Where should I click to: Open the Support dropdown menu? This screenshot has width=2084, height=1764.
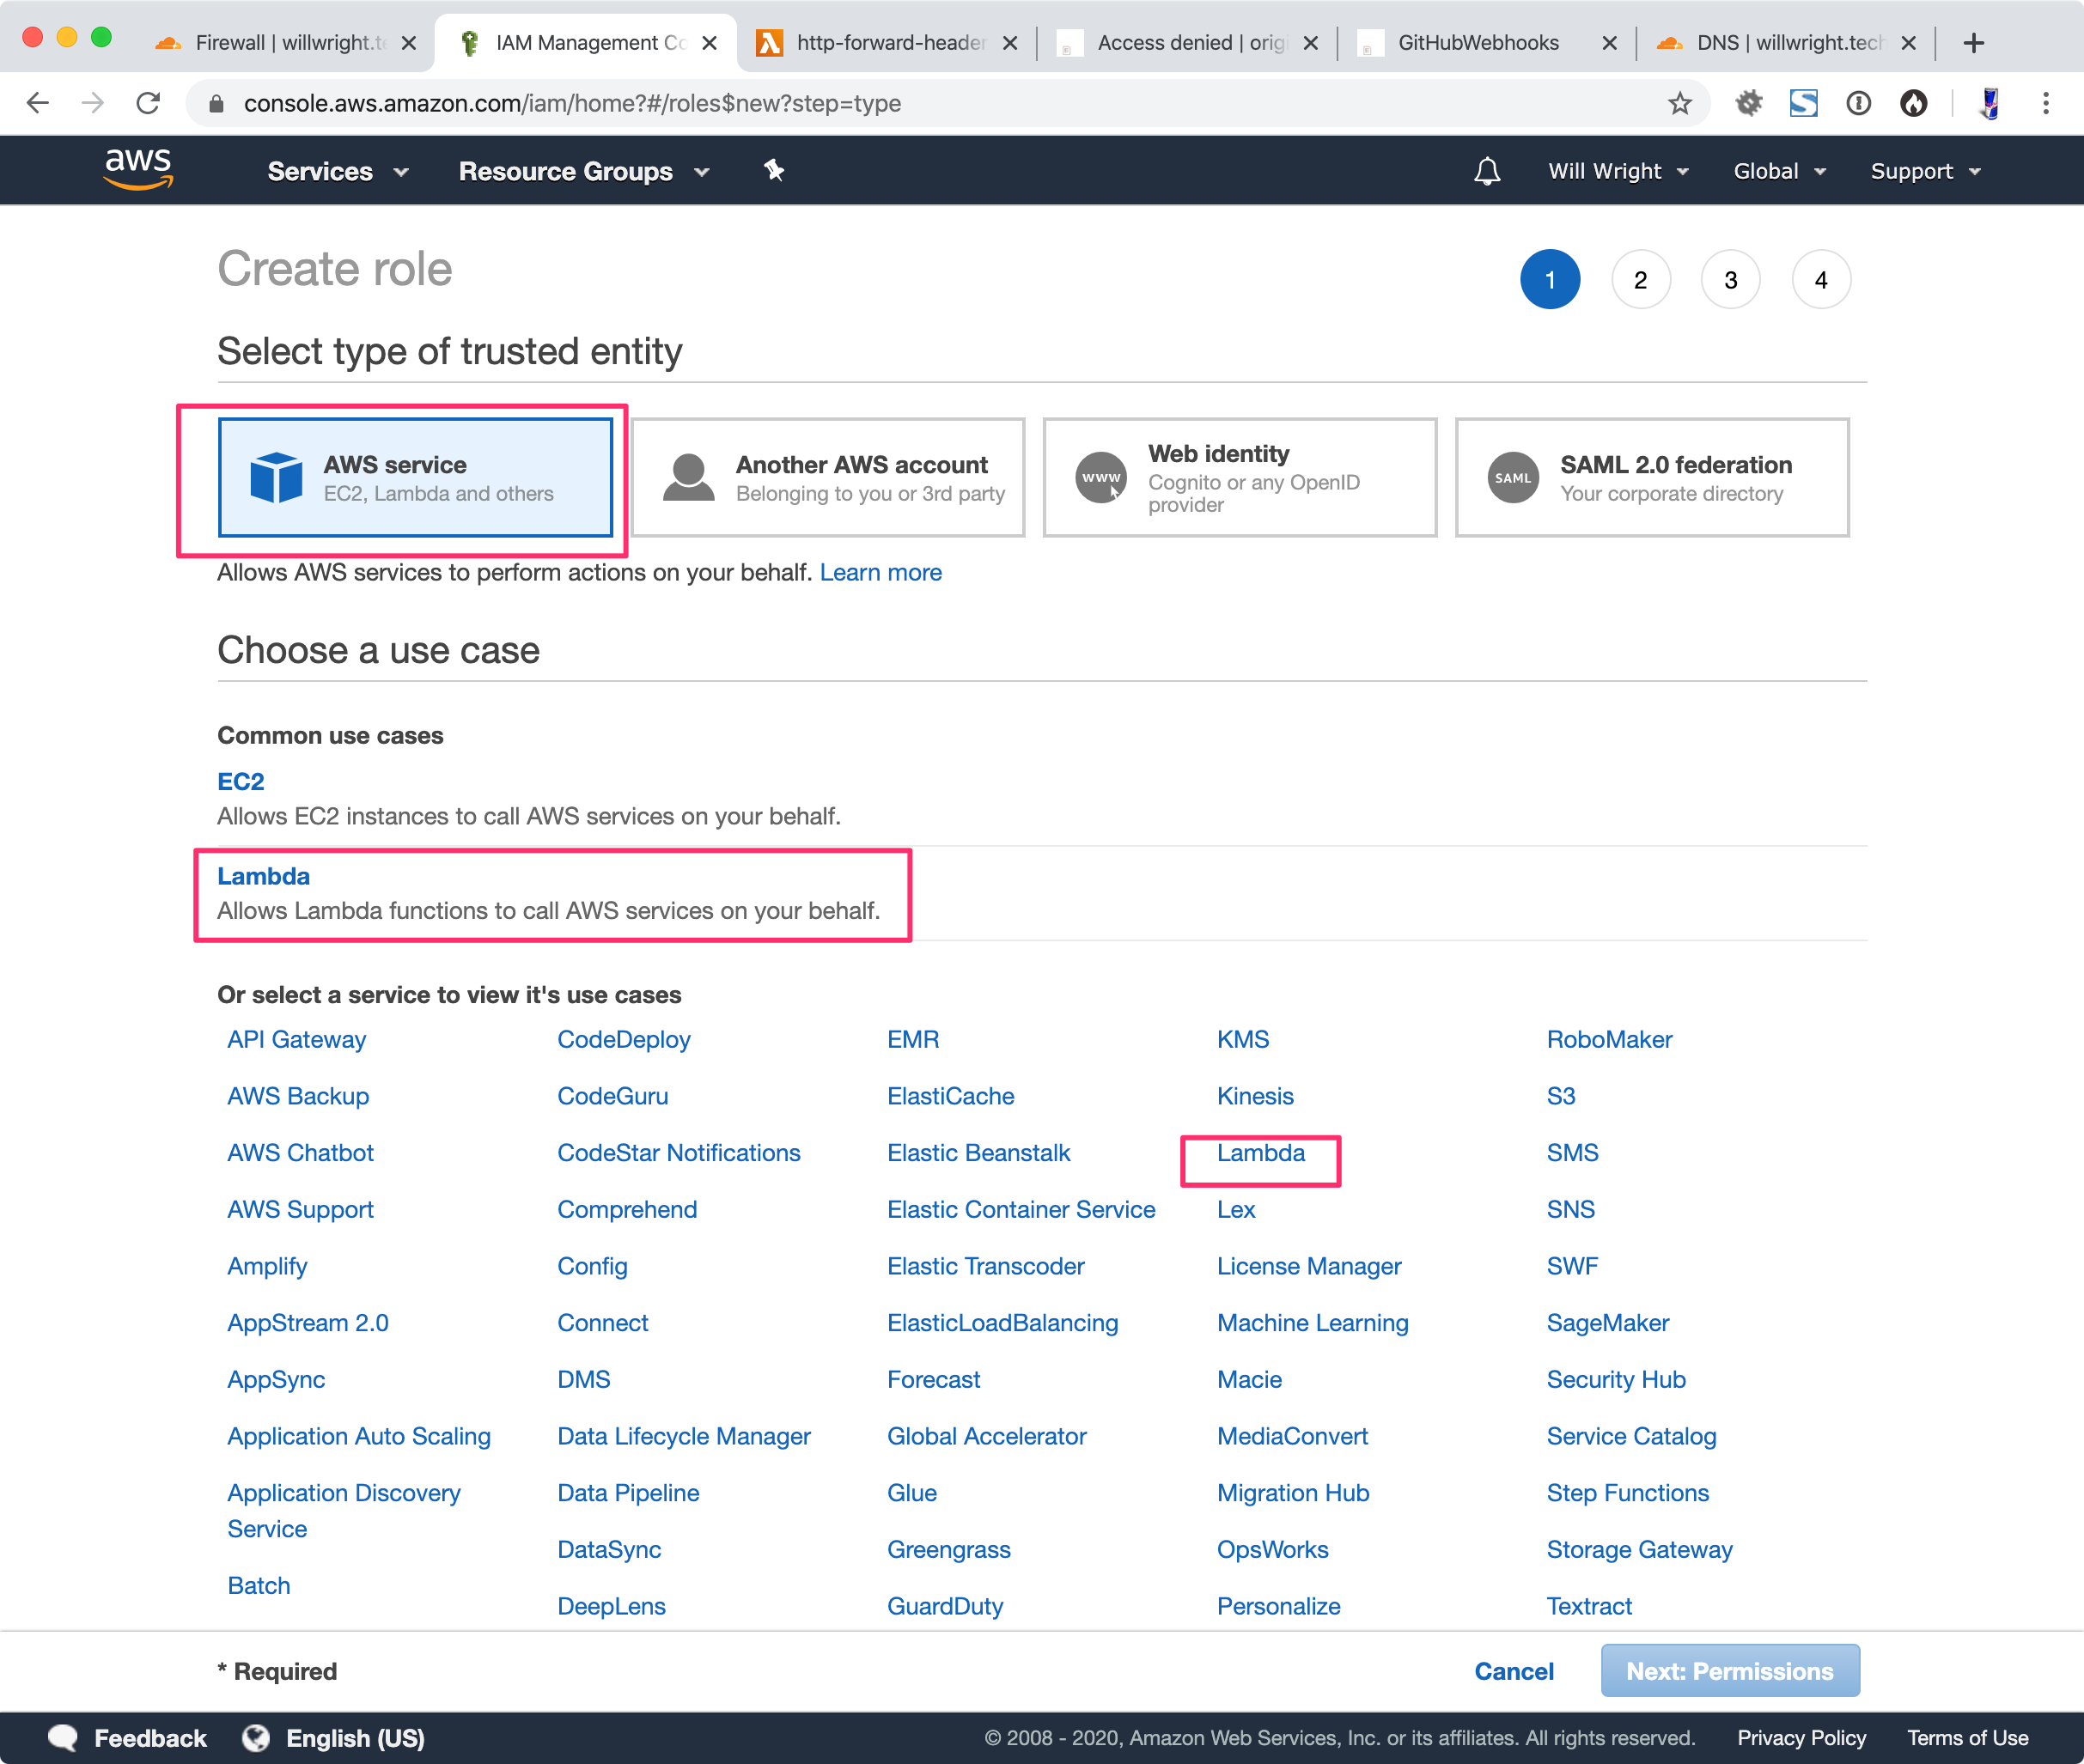click(x=1926, y=171)
